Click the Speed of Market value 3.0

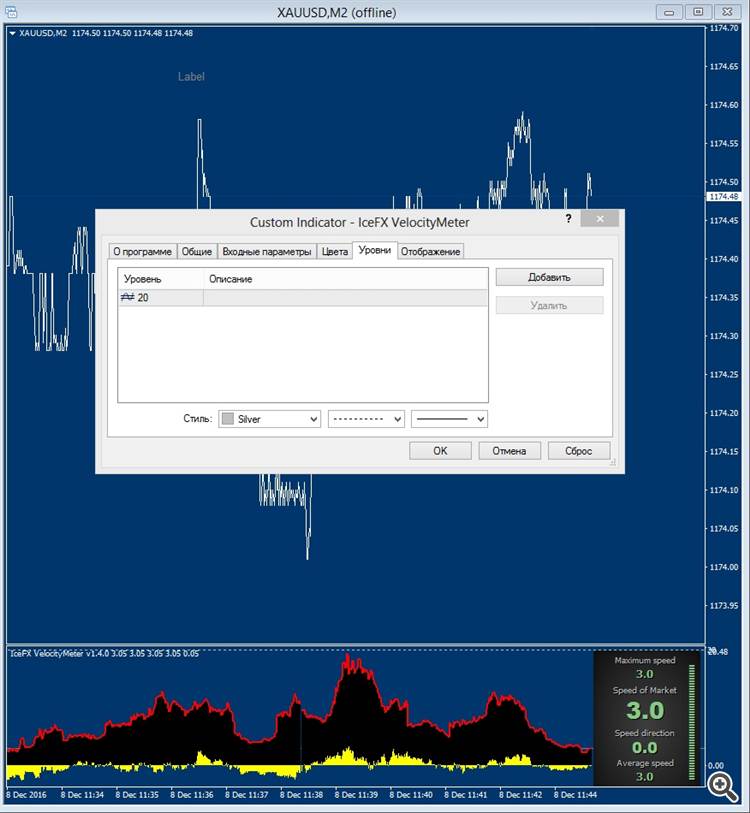point(645,710)
